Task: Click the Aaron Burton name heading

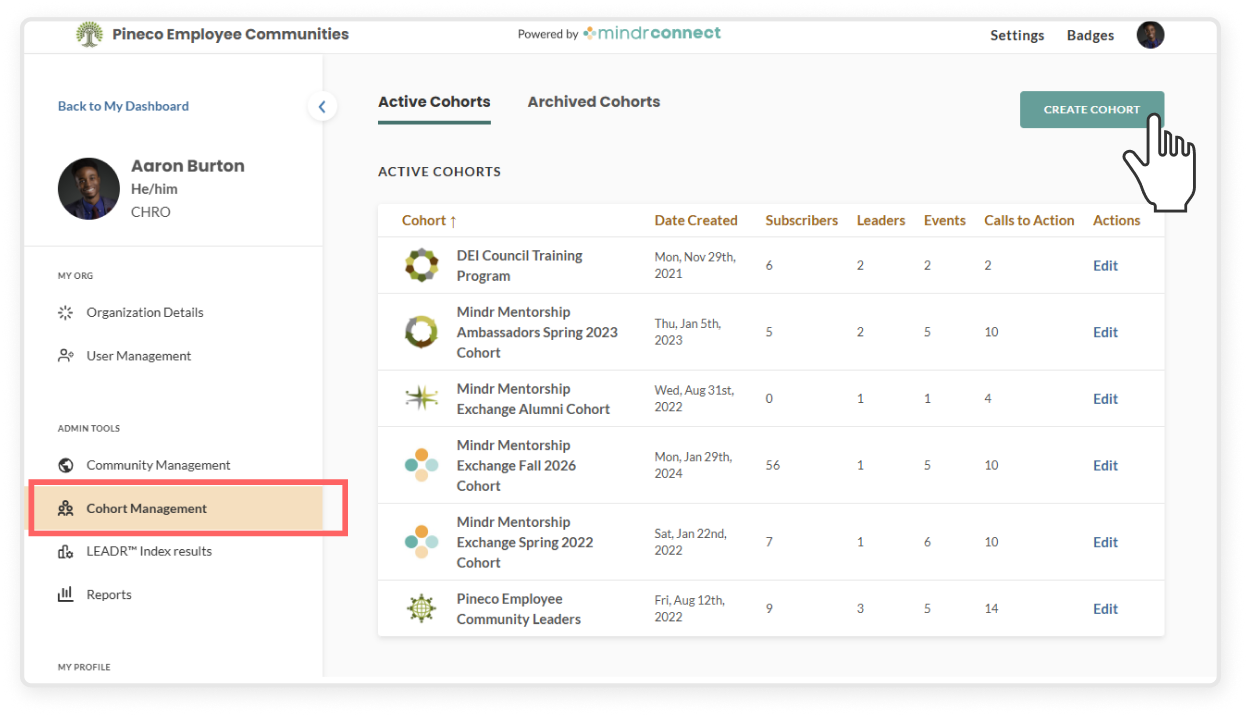Action: pyautogui.click(x=188, y=166)
